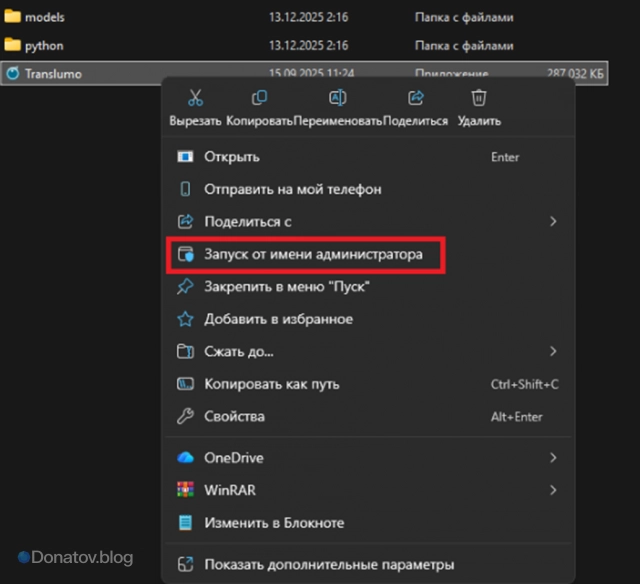This screenshot has height=584, width=640.
Task: Click the Папка с файлами type for python
Action: (x=464, y=45)
